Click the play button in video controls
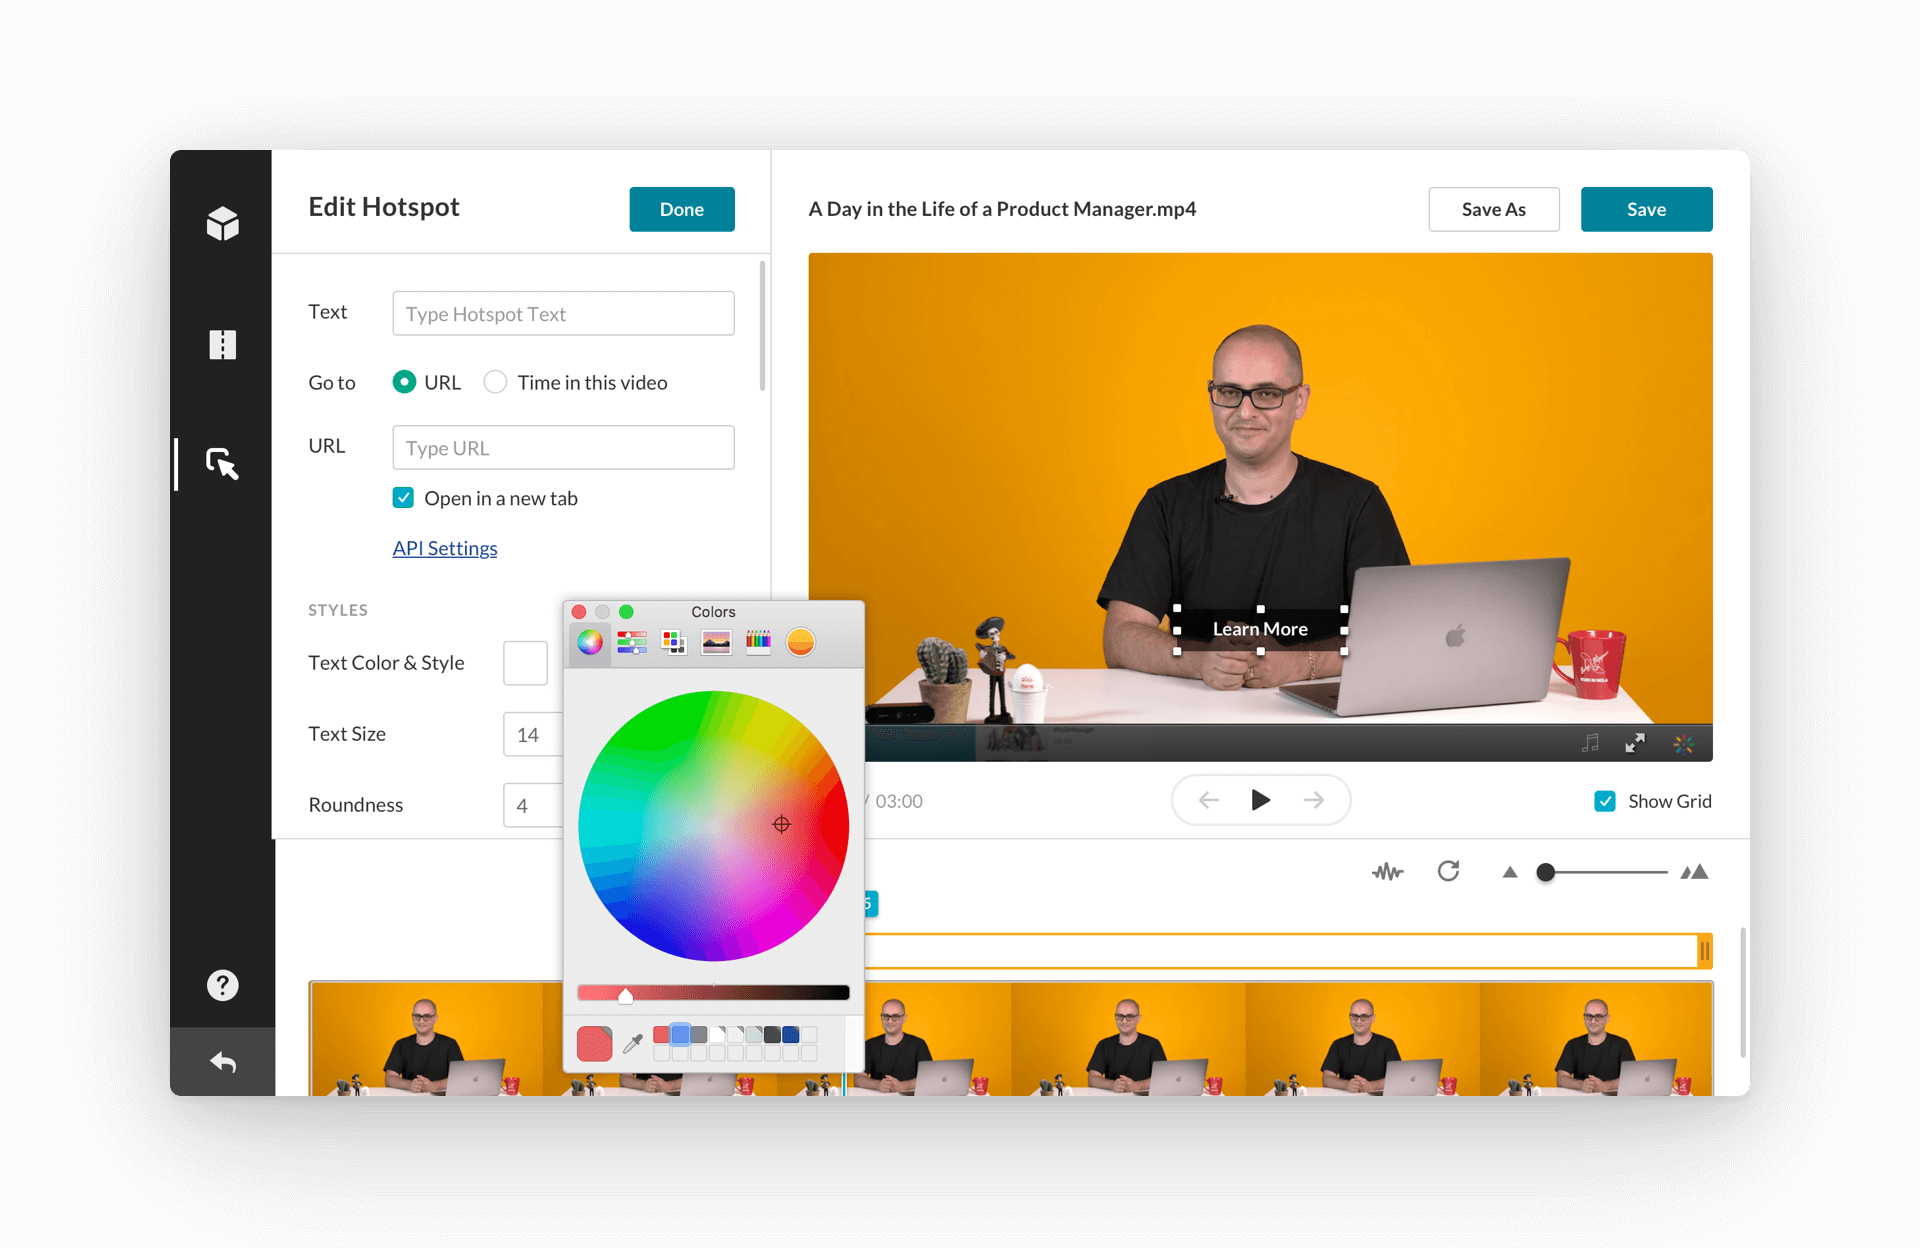 point(1258,799)
